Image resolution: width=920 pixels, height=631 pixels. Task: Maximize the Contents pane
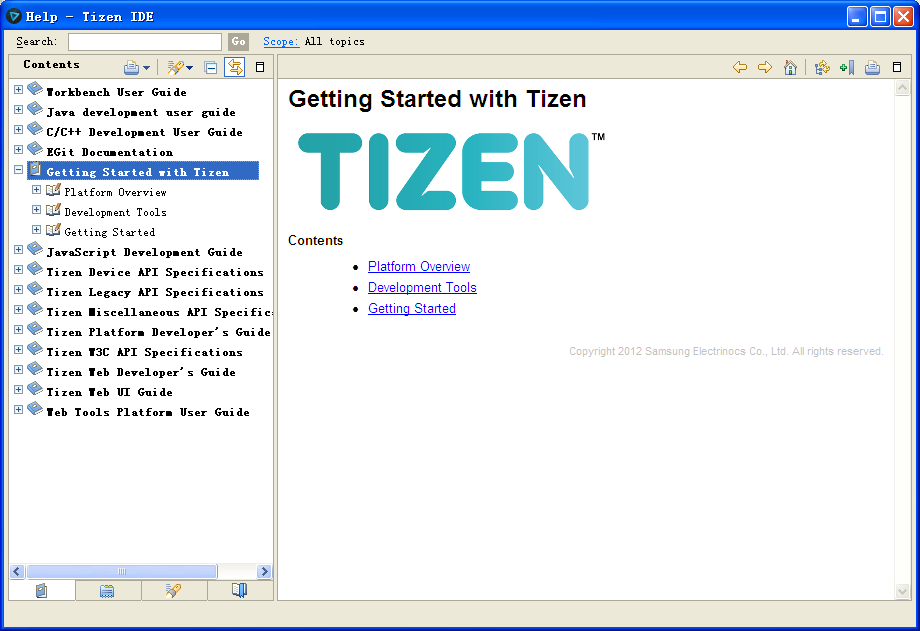tap(260, 68)
